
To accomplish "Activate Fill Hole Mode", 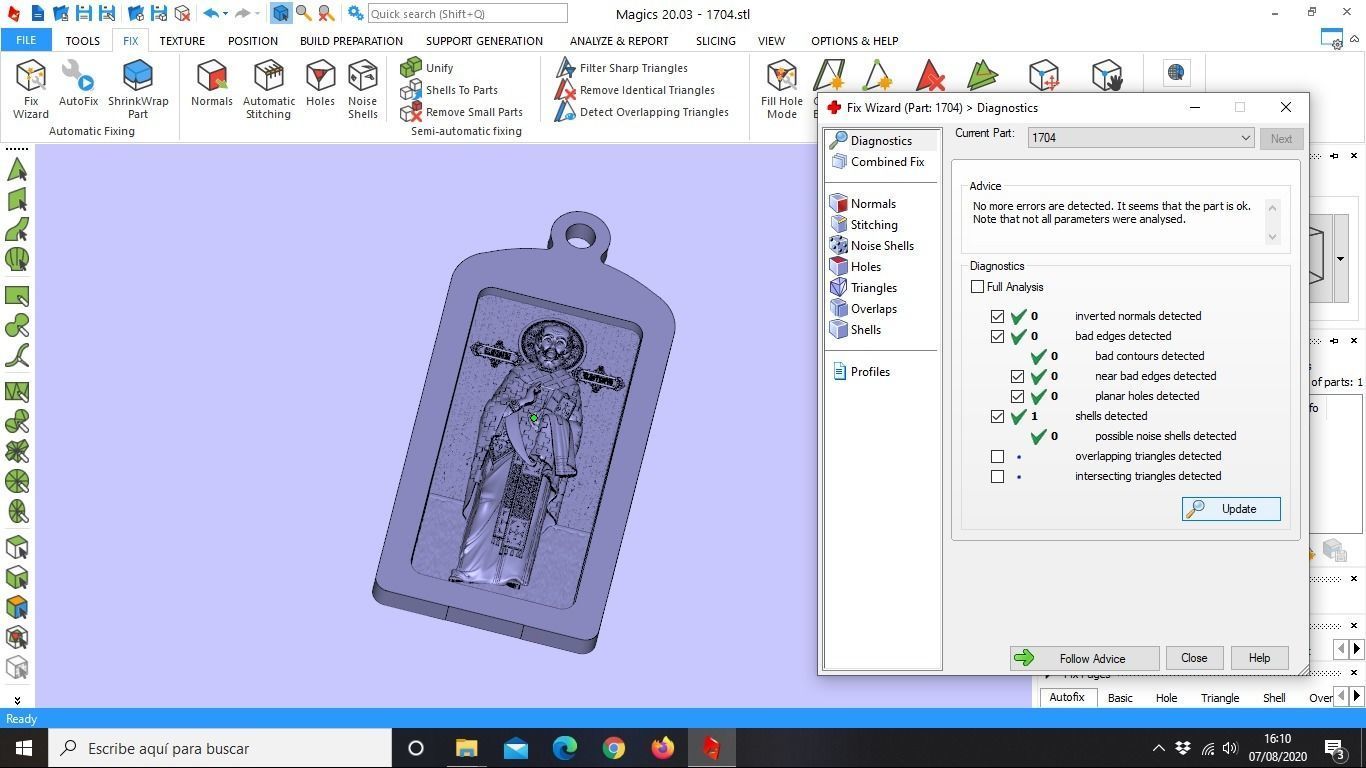I will point(782,89).
